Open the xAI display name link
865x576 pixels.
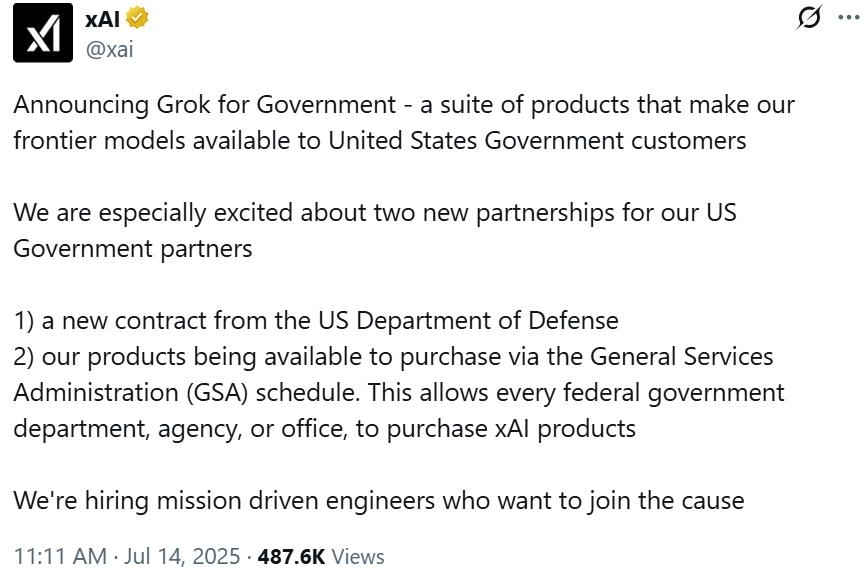(x=102, y=19)
